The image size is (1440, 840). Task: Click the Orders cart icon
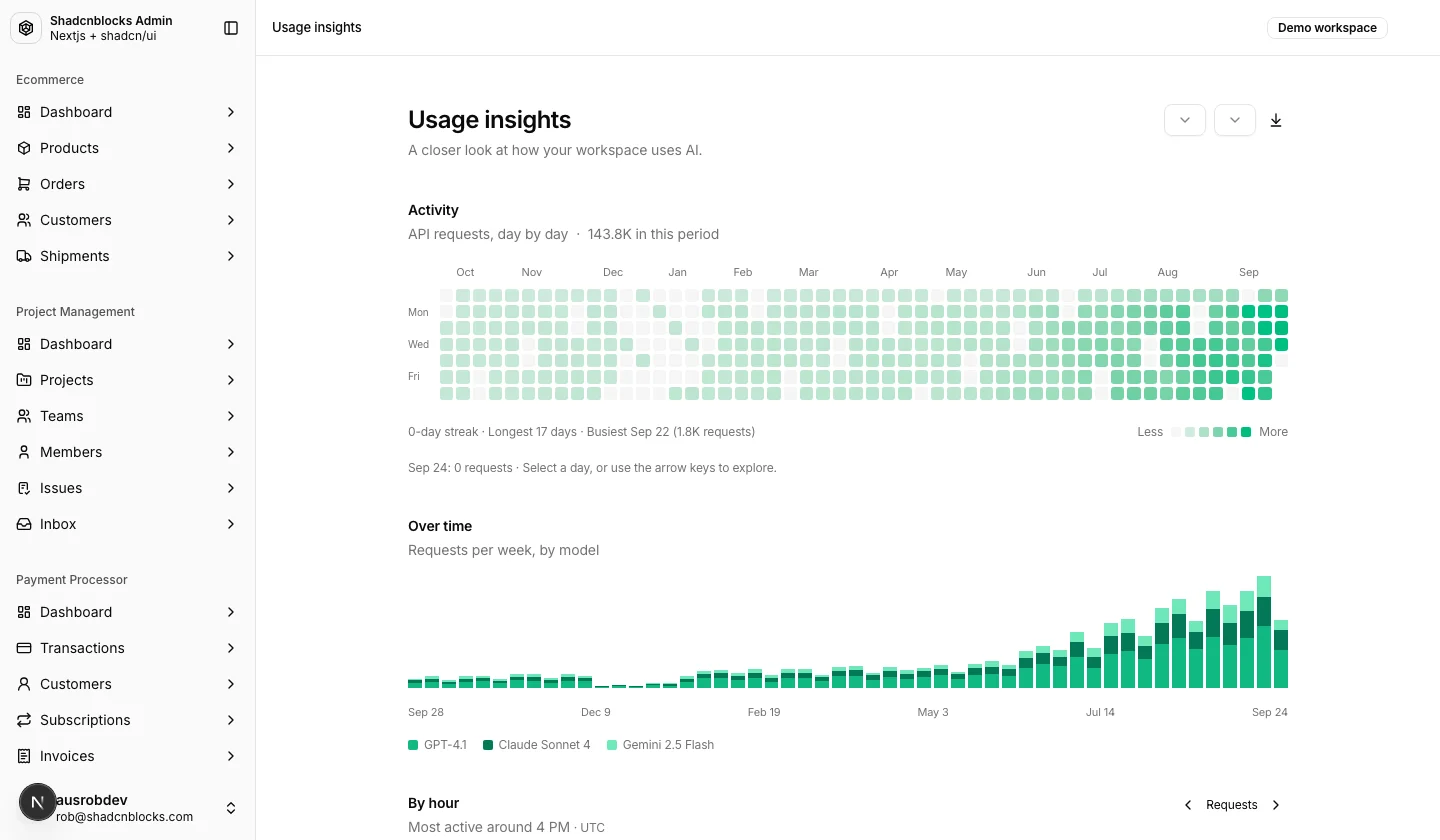tap(24, 184)
